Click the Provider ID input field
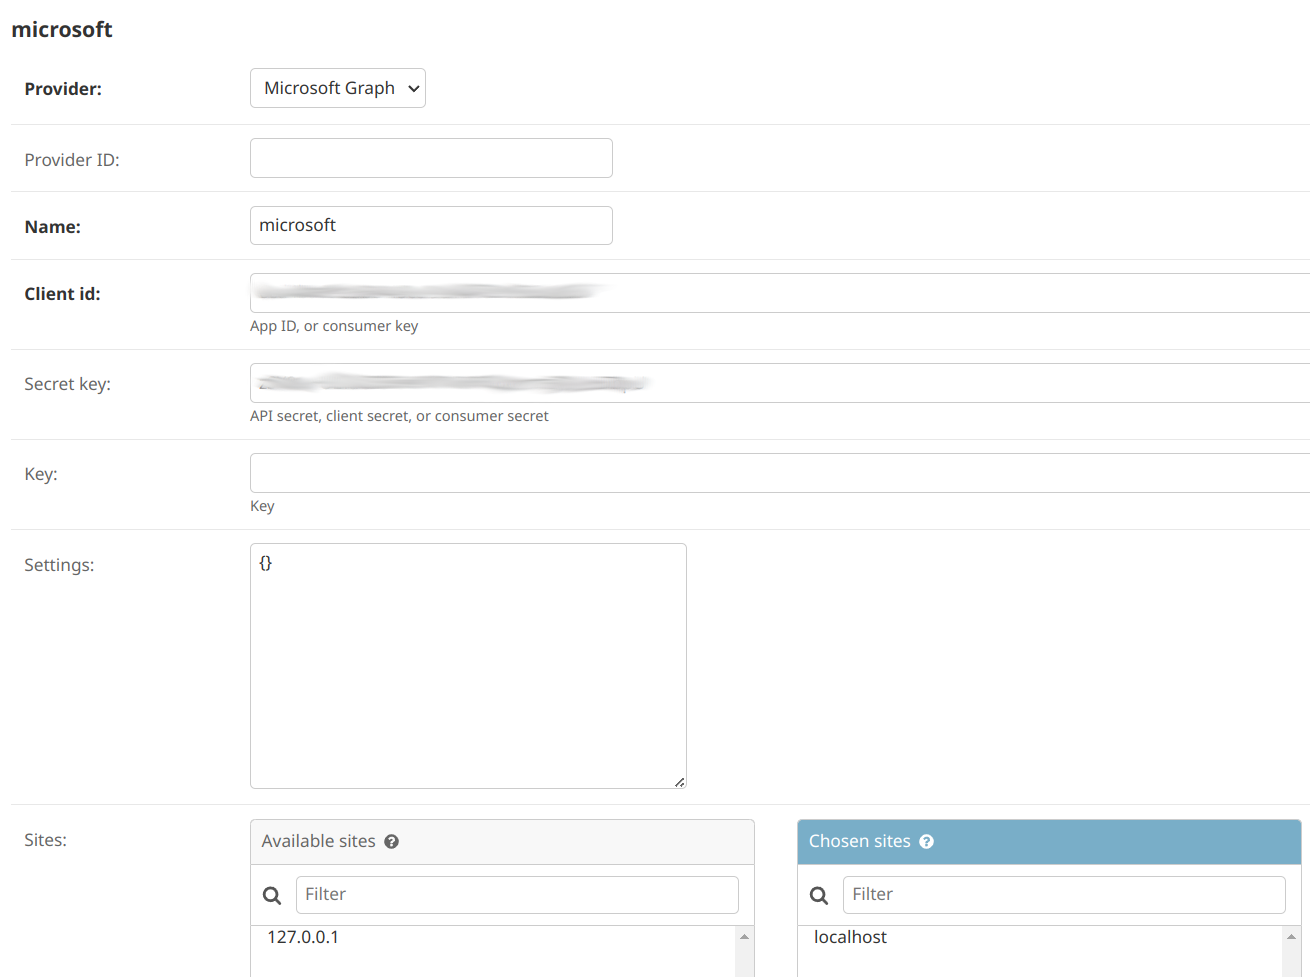Image resolution: width=1310 pixels, height=977 pixels. (431, 158)
